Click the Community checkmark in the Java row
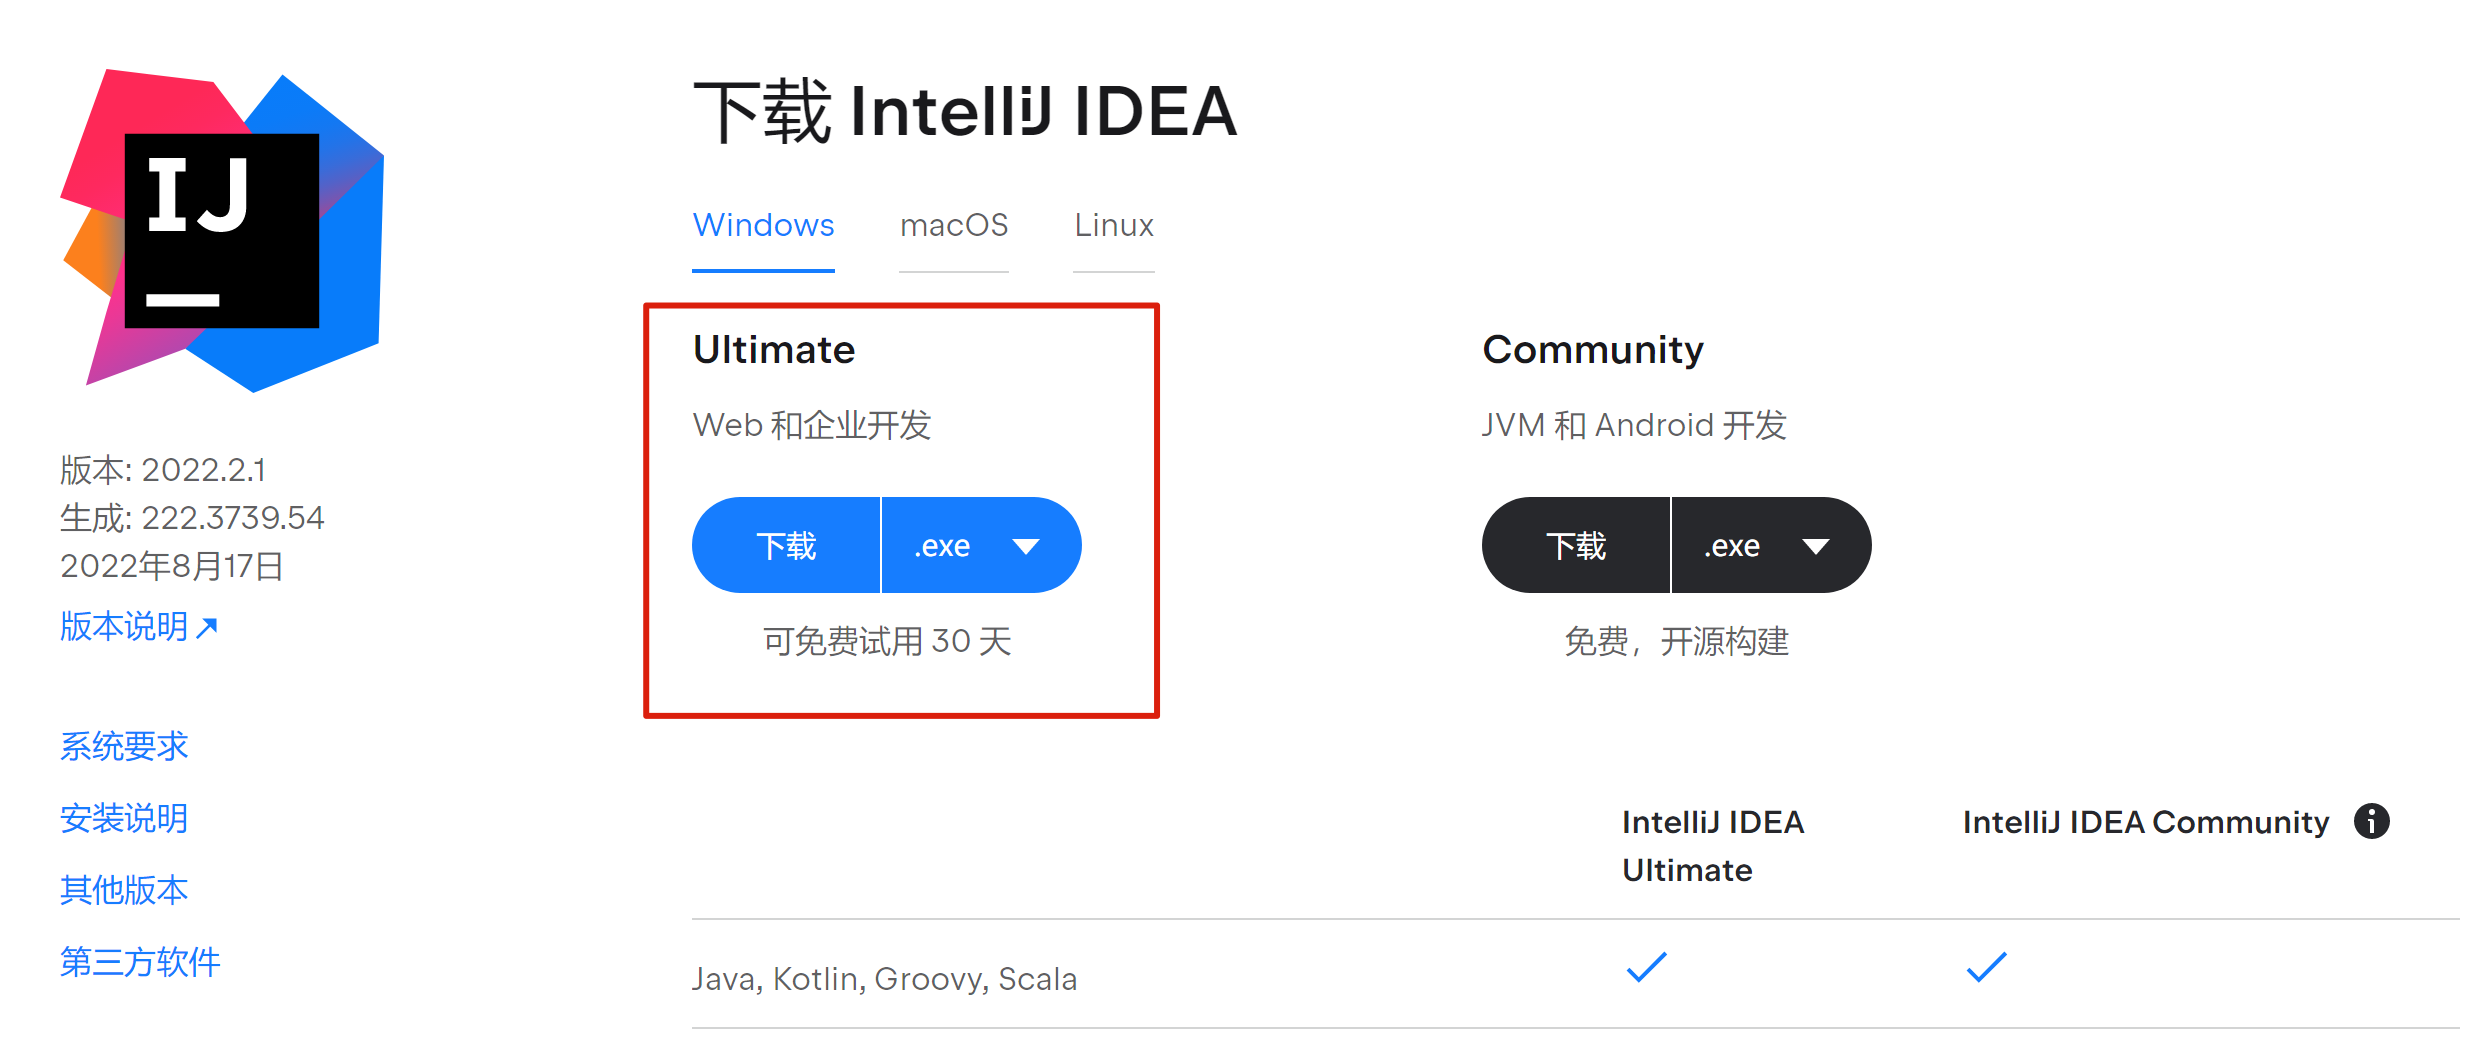The image size is (2482, 1058). pos(1986,967)
